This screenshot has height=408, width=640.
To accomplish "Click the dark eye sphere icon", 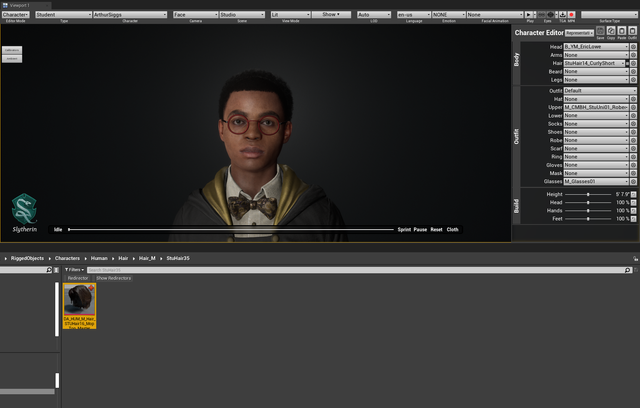I will point(550,15).
